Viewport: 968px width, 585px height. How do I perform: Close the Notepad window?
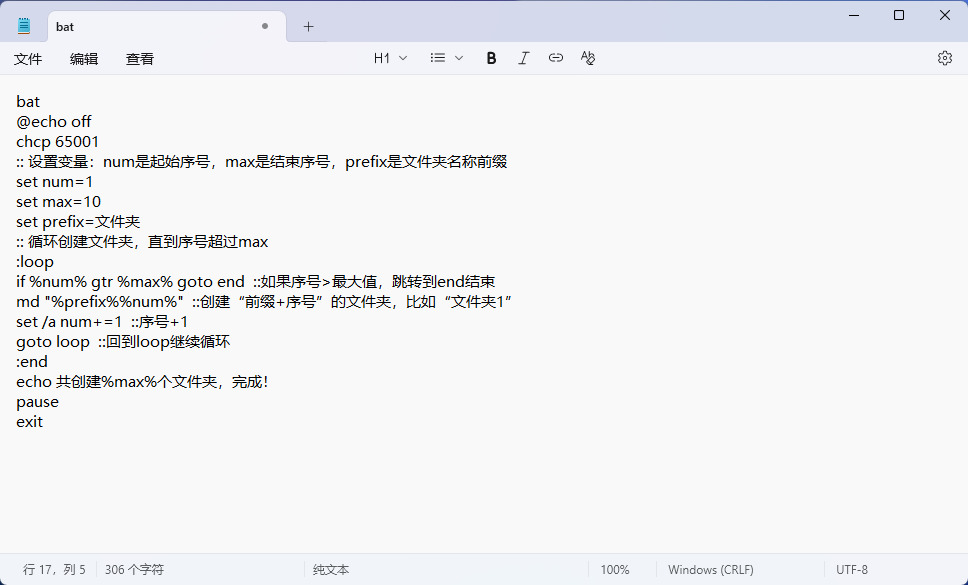[x=945, y=15]
